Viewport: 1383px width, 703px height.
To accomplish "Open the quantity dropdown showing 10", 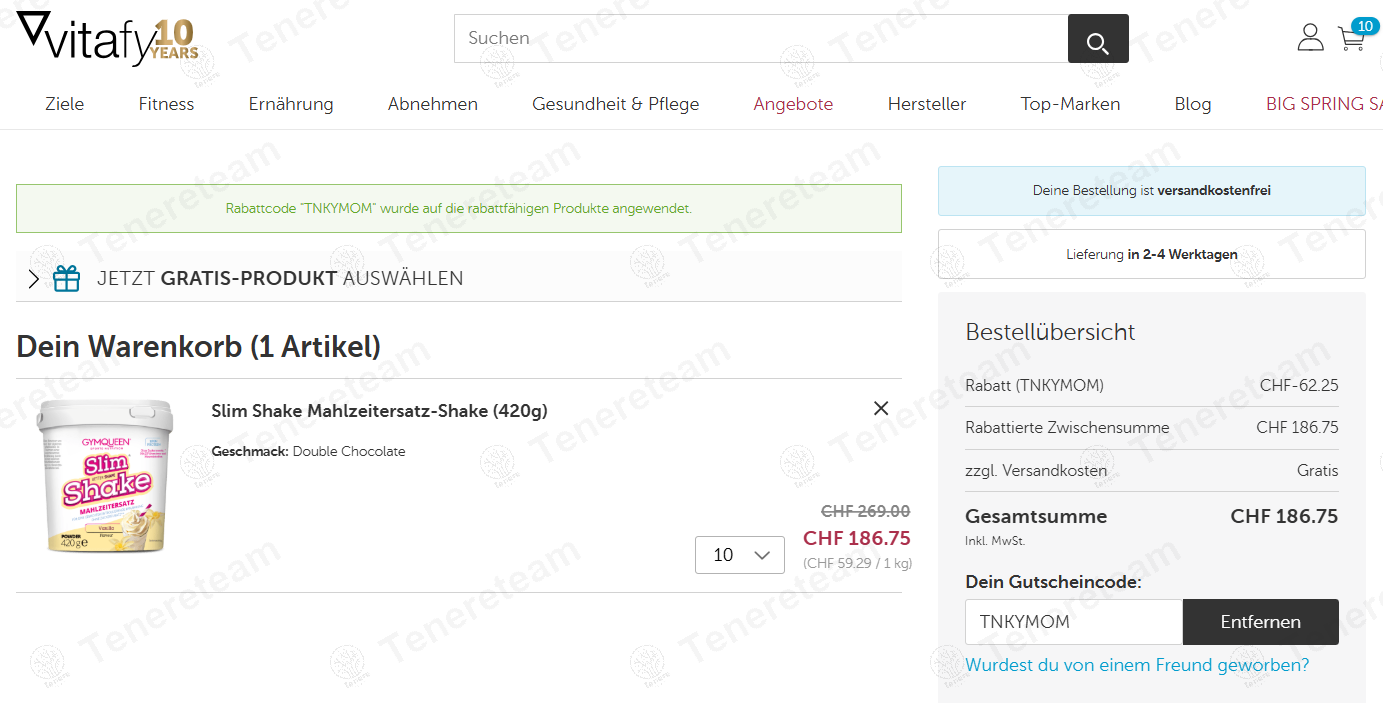I will pos(740,555).
